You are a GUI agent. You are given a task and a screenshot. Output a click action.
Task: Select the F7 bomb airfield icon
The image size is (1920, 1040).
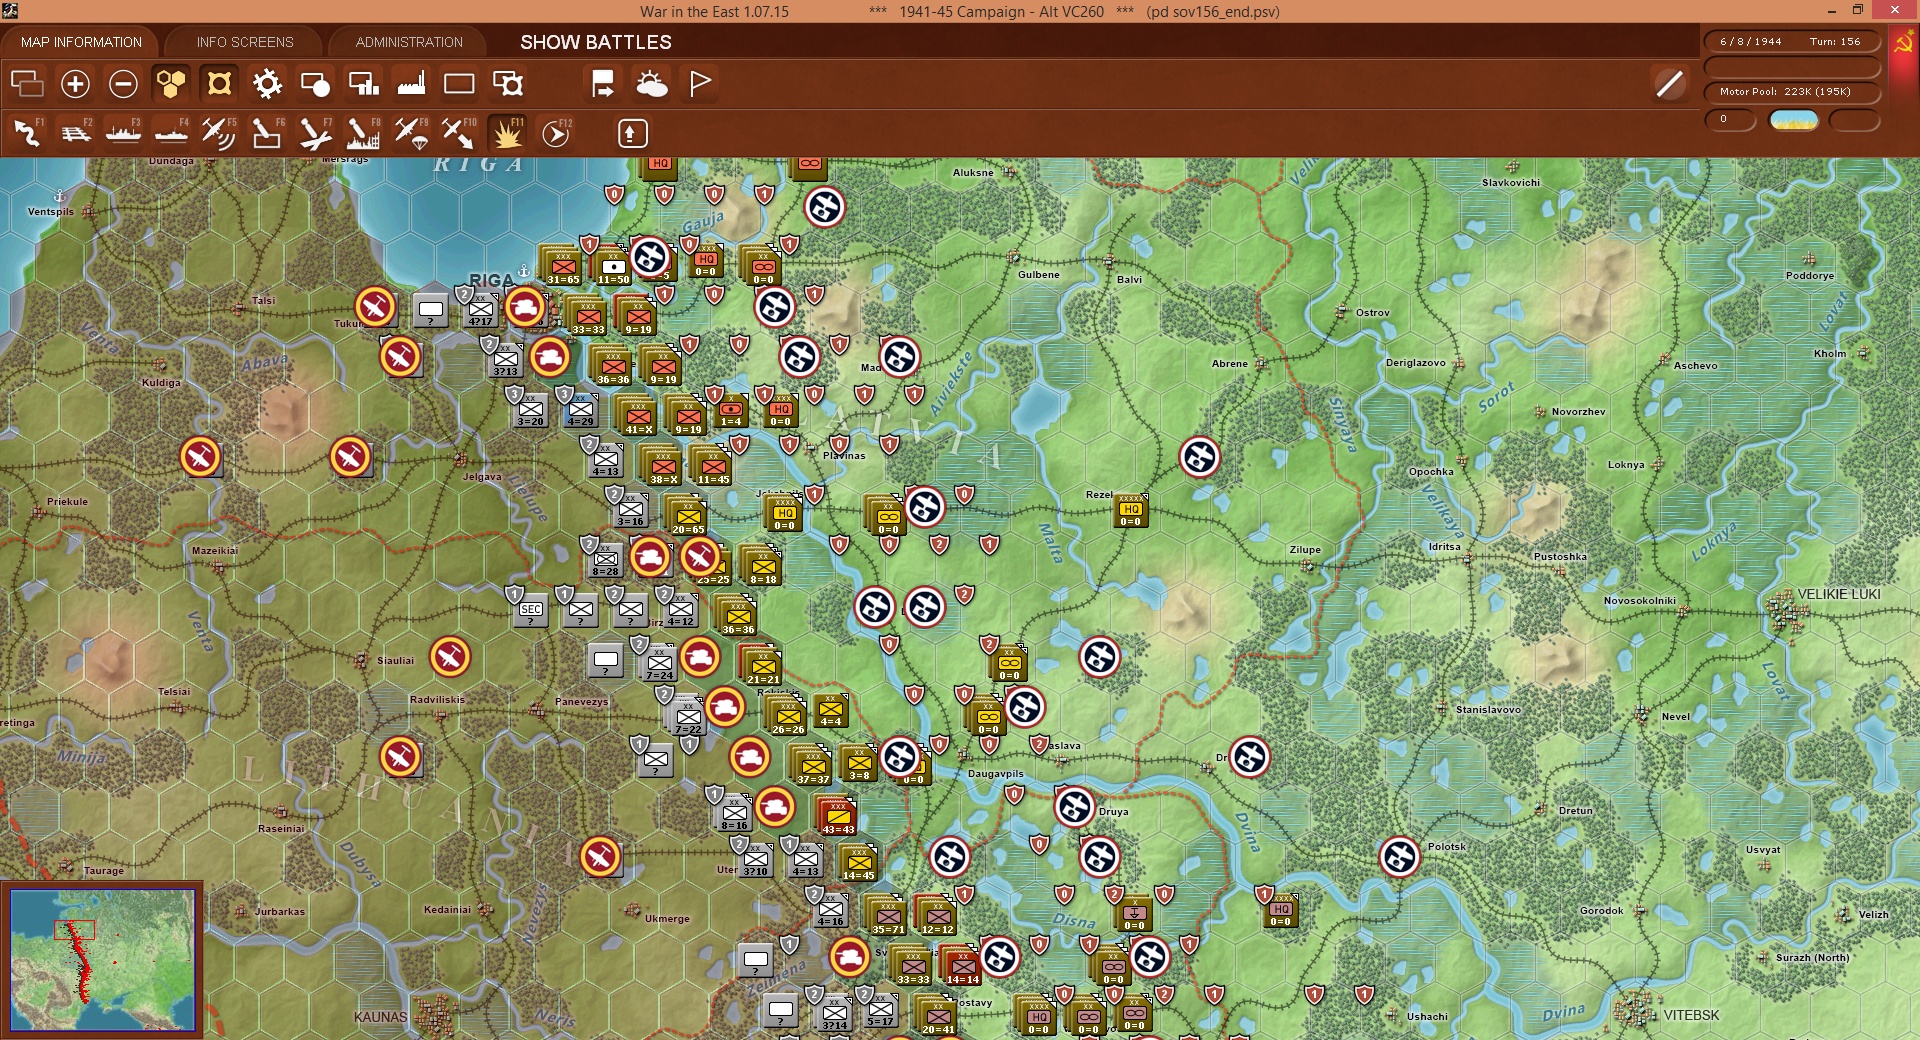pos(315,133)
